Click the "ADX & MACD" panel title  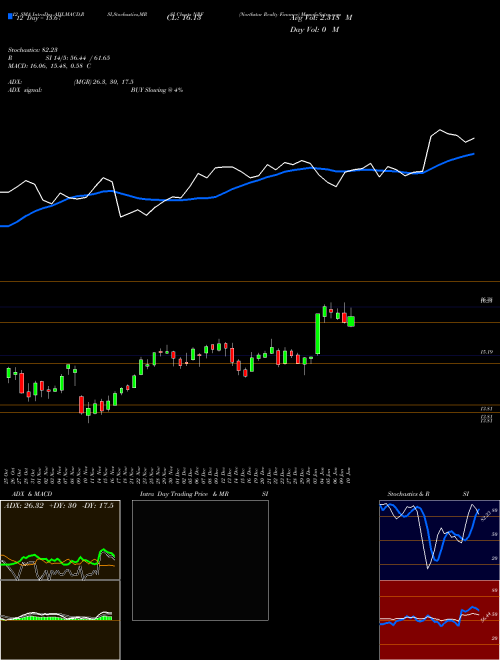[x=32, y=494]
